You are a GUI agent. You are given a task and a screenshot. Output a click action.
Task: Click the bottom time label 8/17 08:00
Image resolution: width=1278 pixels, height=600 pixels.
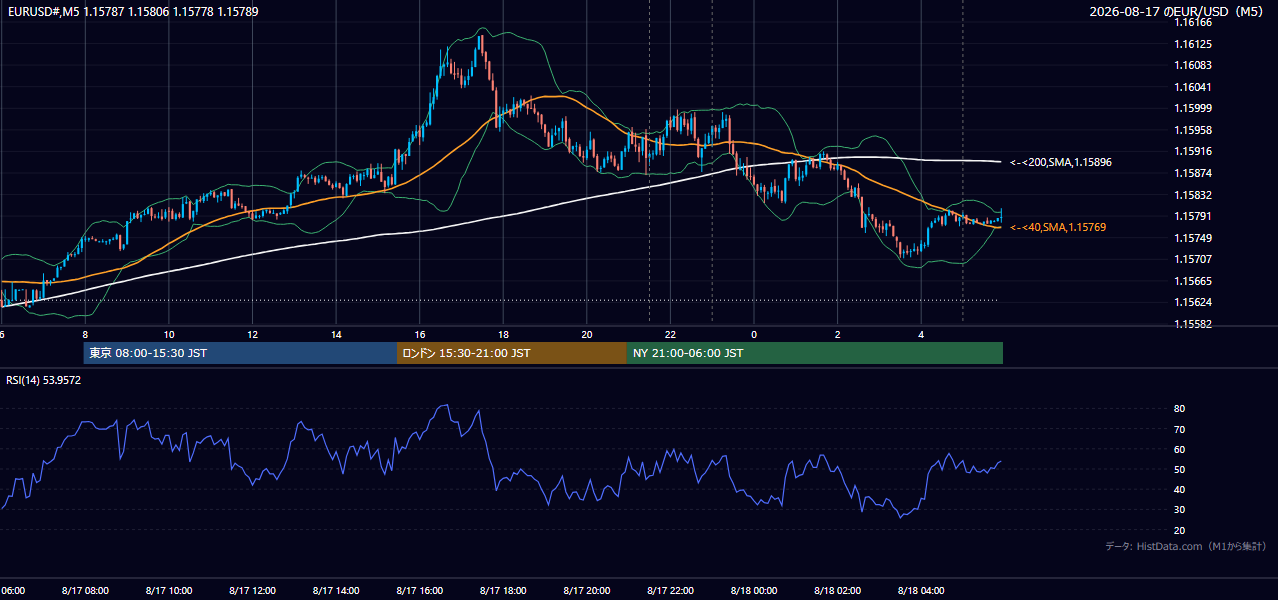(x=85, y=591)
